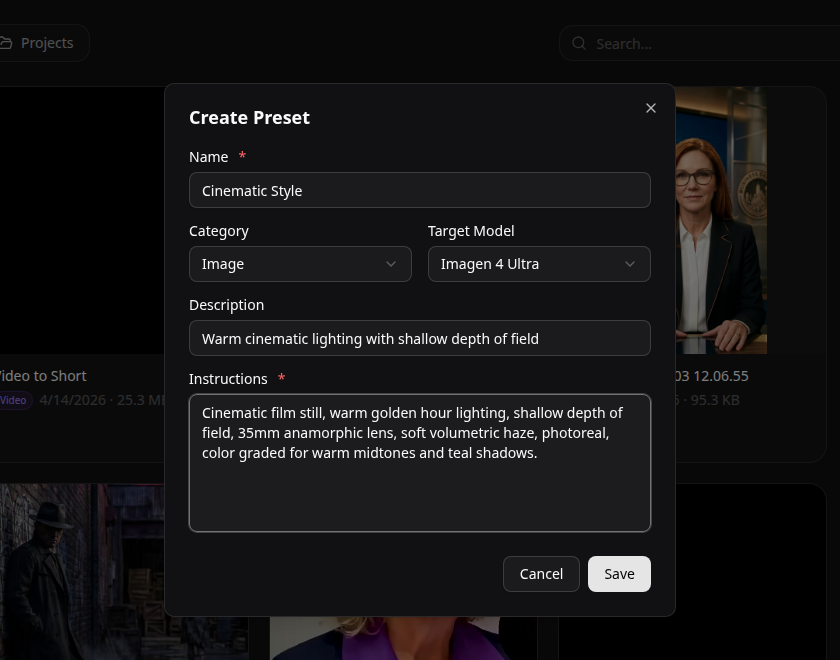Click the search magnifier icon
The width and height of the screenshot is (840, 660).
coord(579,43)
